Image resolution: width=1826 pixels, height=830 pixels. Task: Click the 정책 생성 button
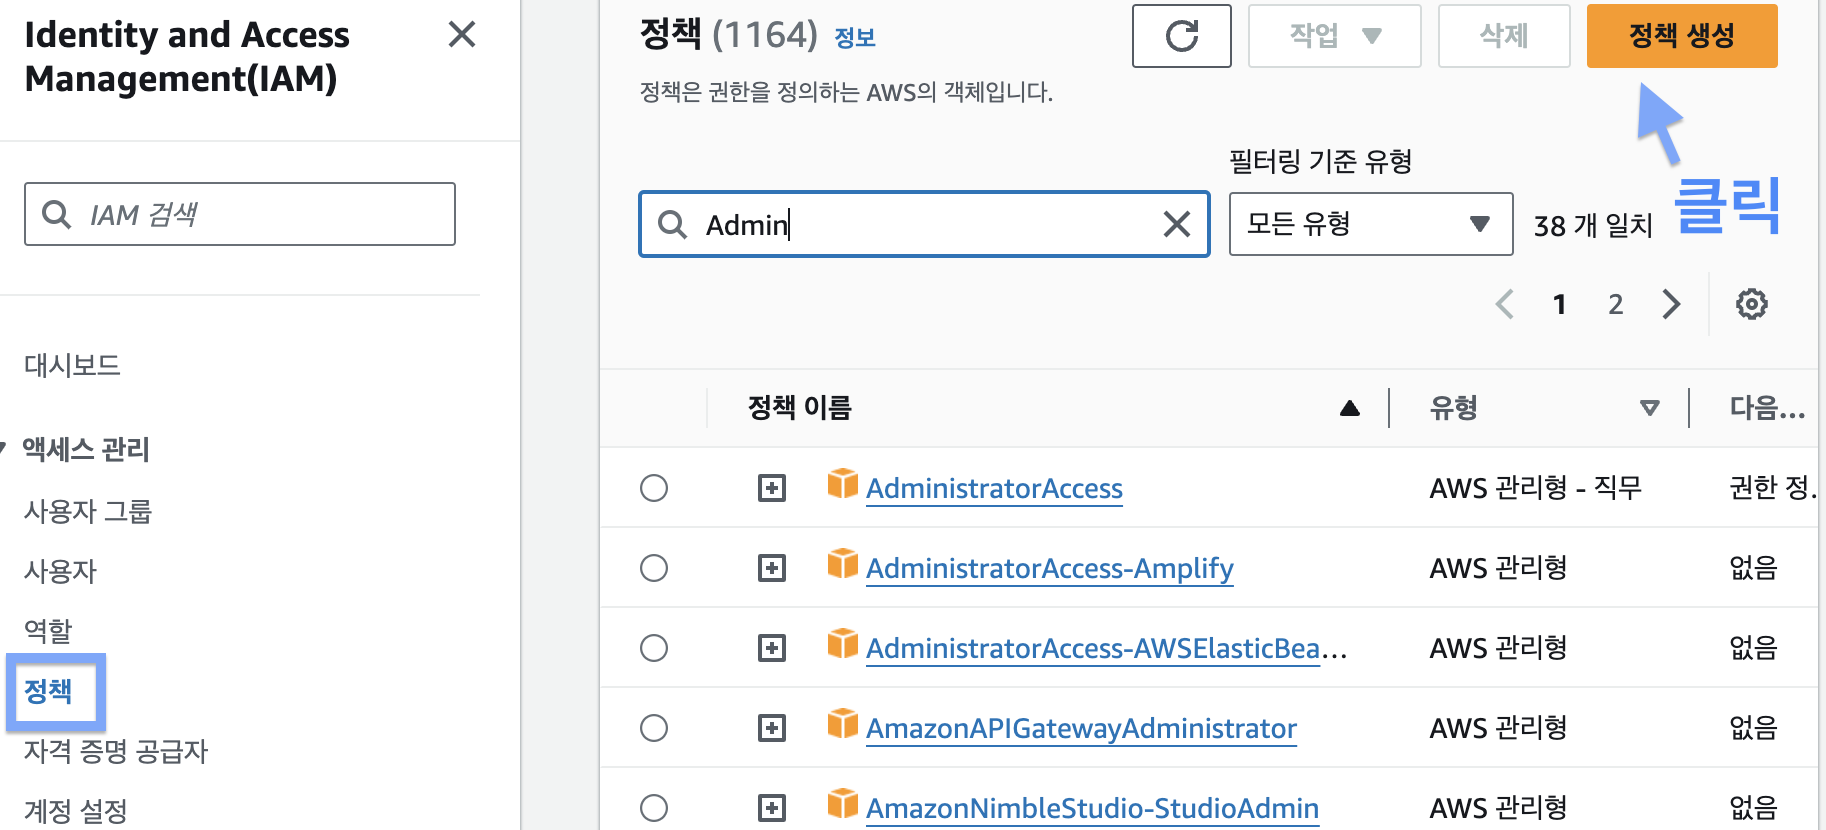coord(1681,36)
